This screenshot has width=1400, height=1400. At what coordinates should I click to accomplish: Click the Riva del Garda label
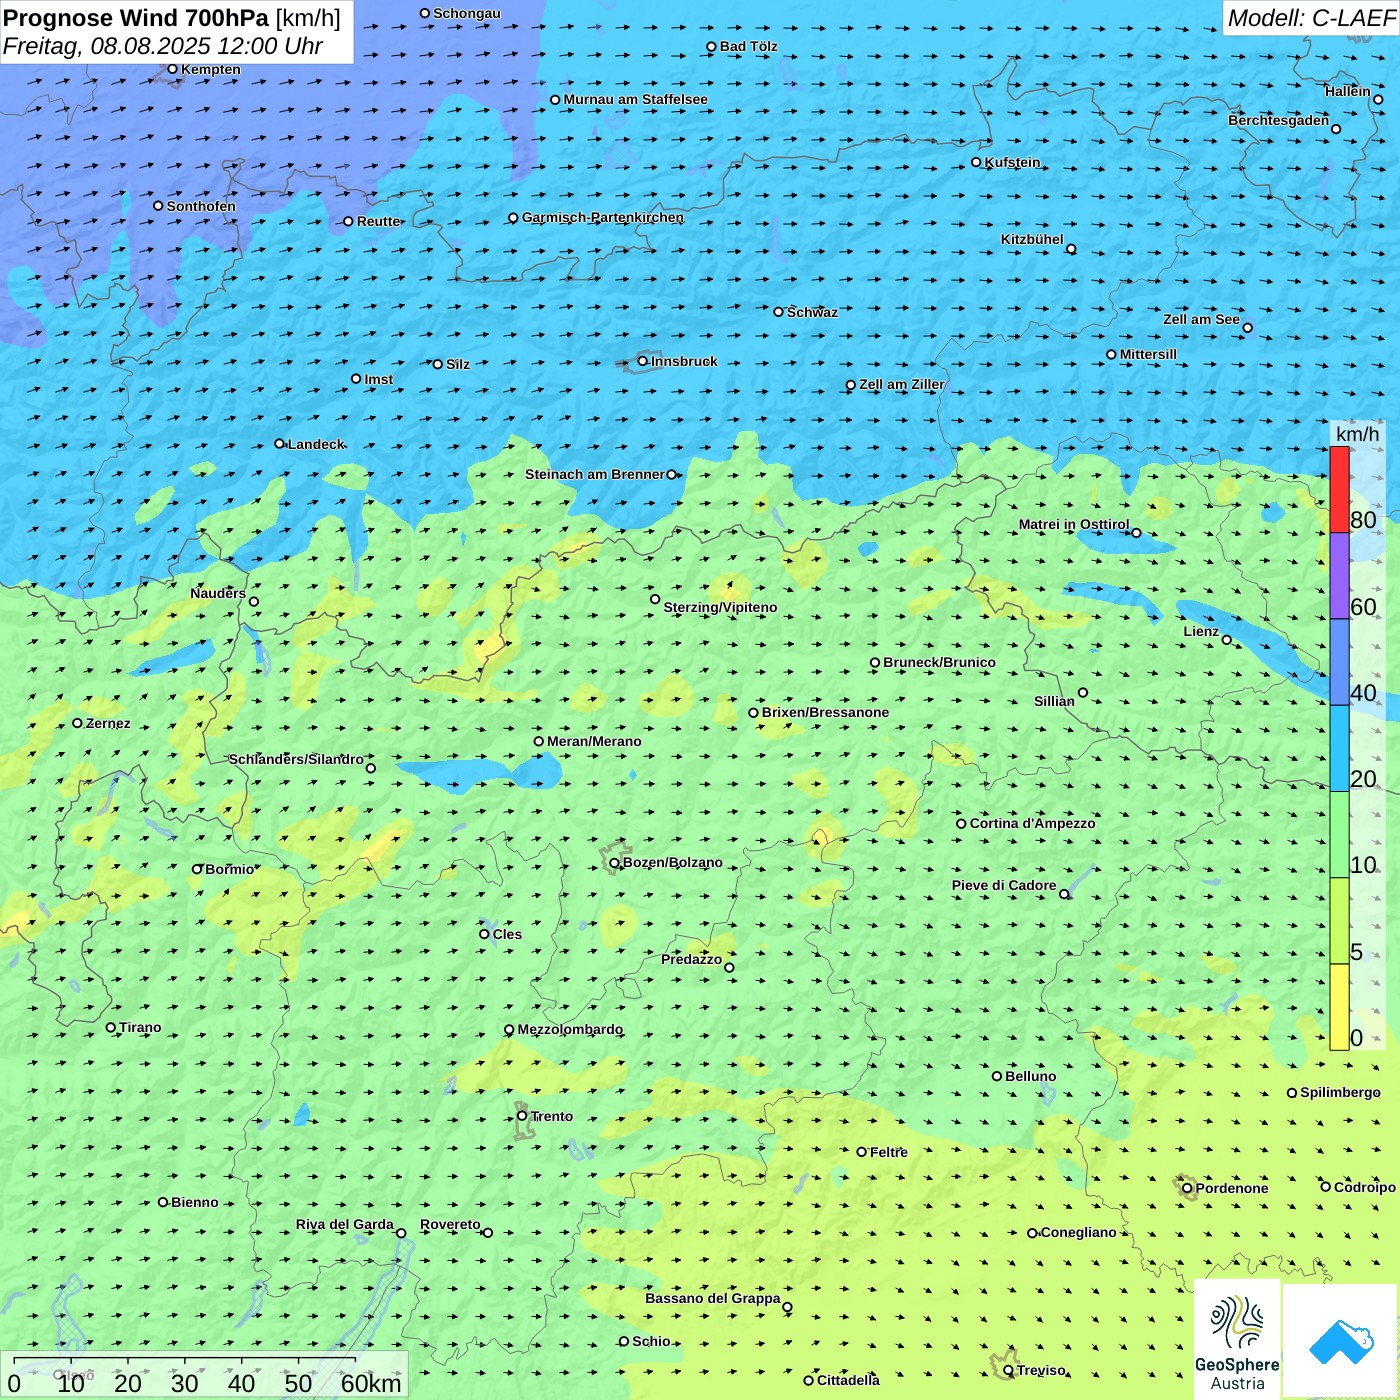coord(345,1224)
